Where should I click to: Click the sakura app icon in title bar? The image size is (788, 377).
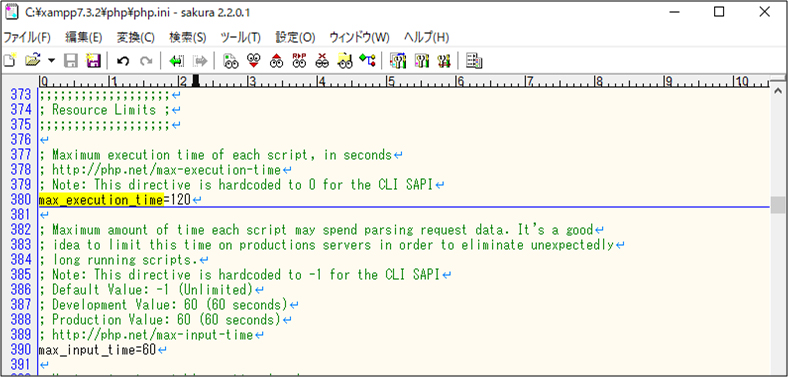(11, 12)
